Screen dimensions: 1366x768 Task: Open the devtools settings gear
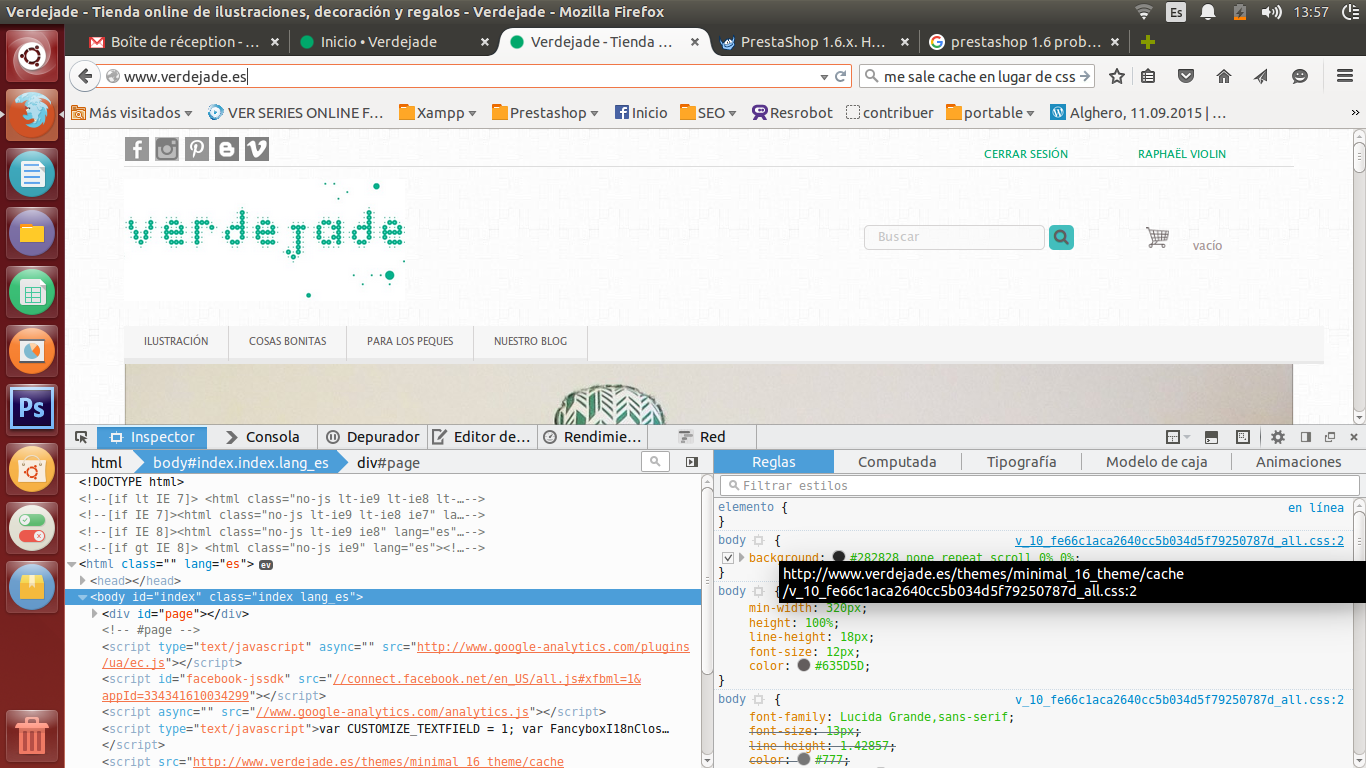1278,437
